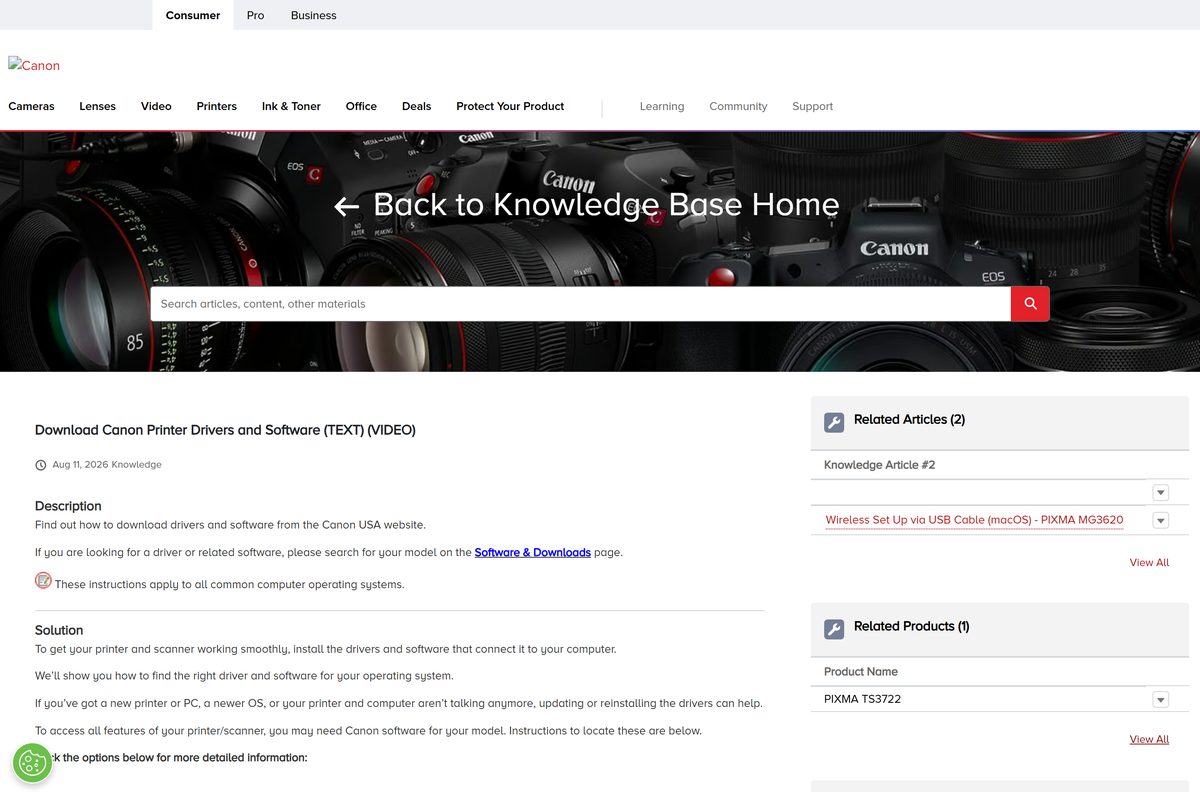
Task: Click View All under Related Articles
Action: click(x=1149, y=562)
